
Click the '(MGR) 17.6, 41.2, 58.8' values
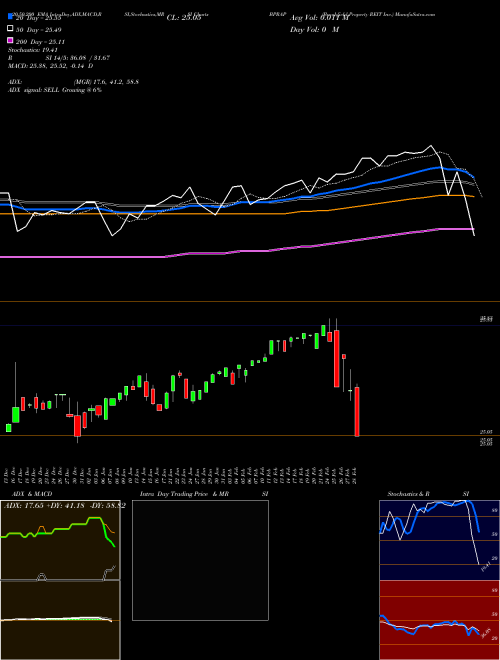coord(106,82)
